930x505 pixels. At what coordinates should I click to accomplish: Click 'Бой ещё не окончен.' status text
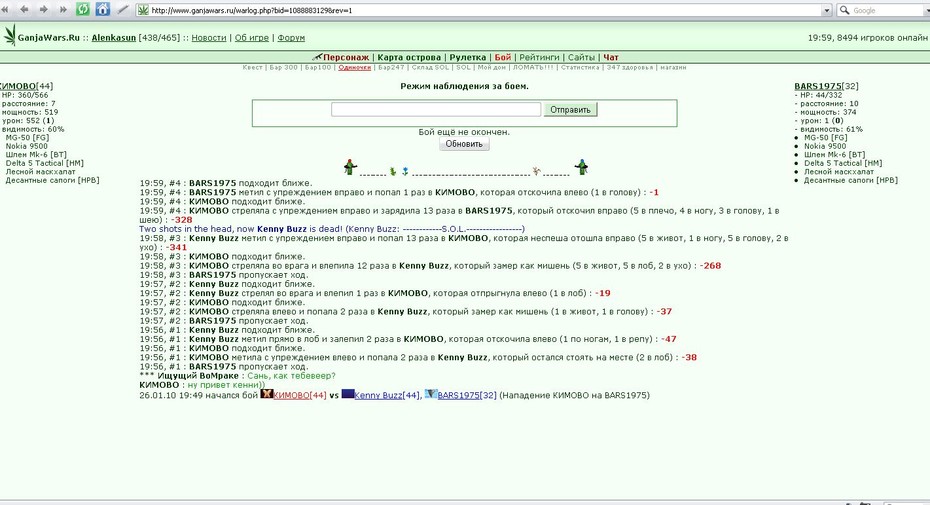pyautogui.click(x=464, y=132)
